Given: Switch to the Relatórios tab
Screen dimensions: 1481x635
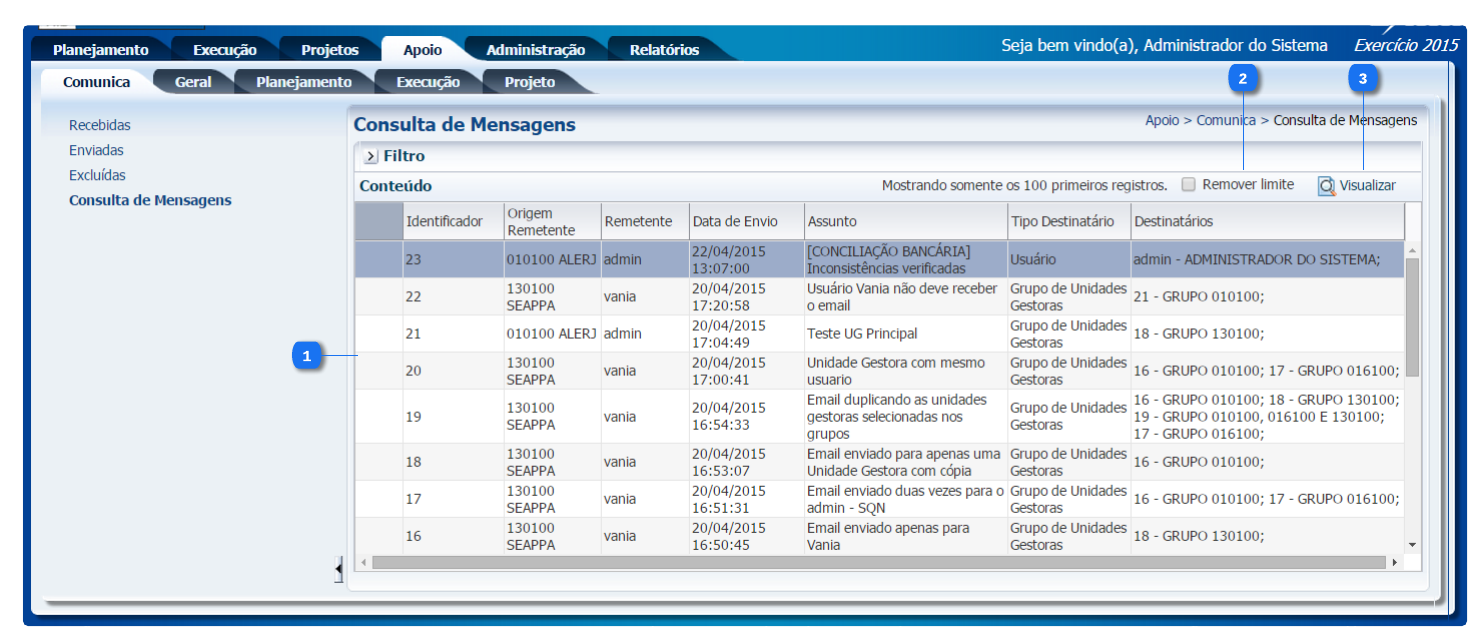Looking at the screenshot, I should pyautogui.click(x=664, y=50).
